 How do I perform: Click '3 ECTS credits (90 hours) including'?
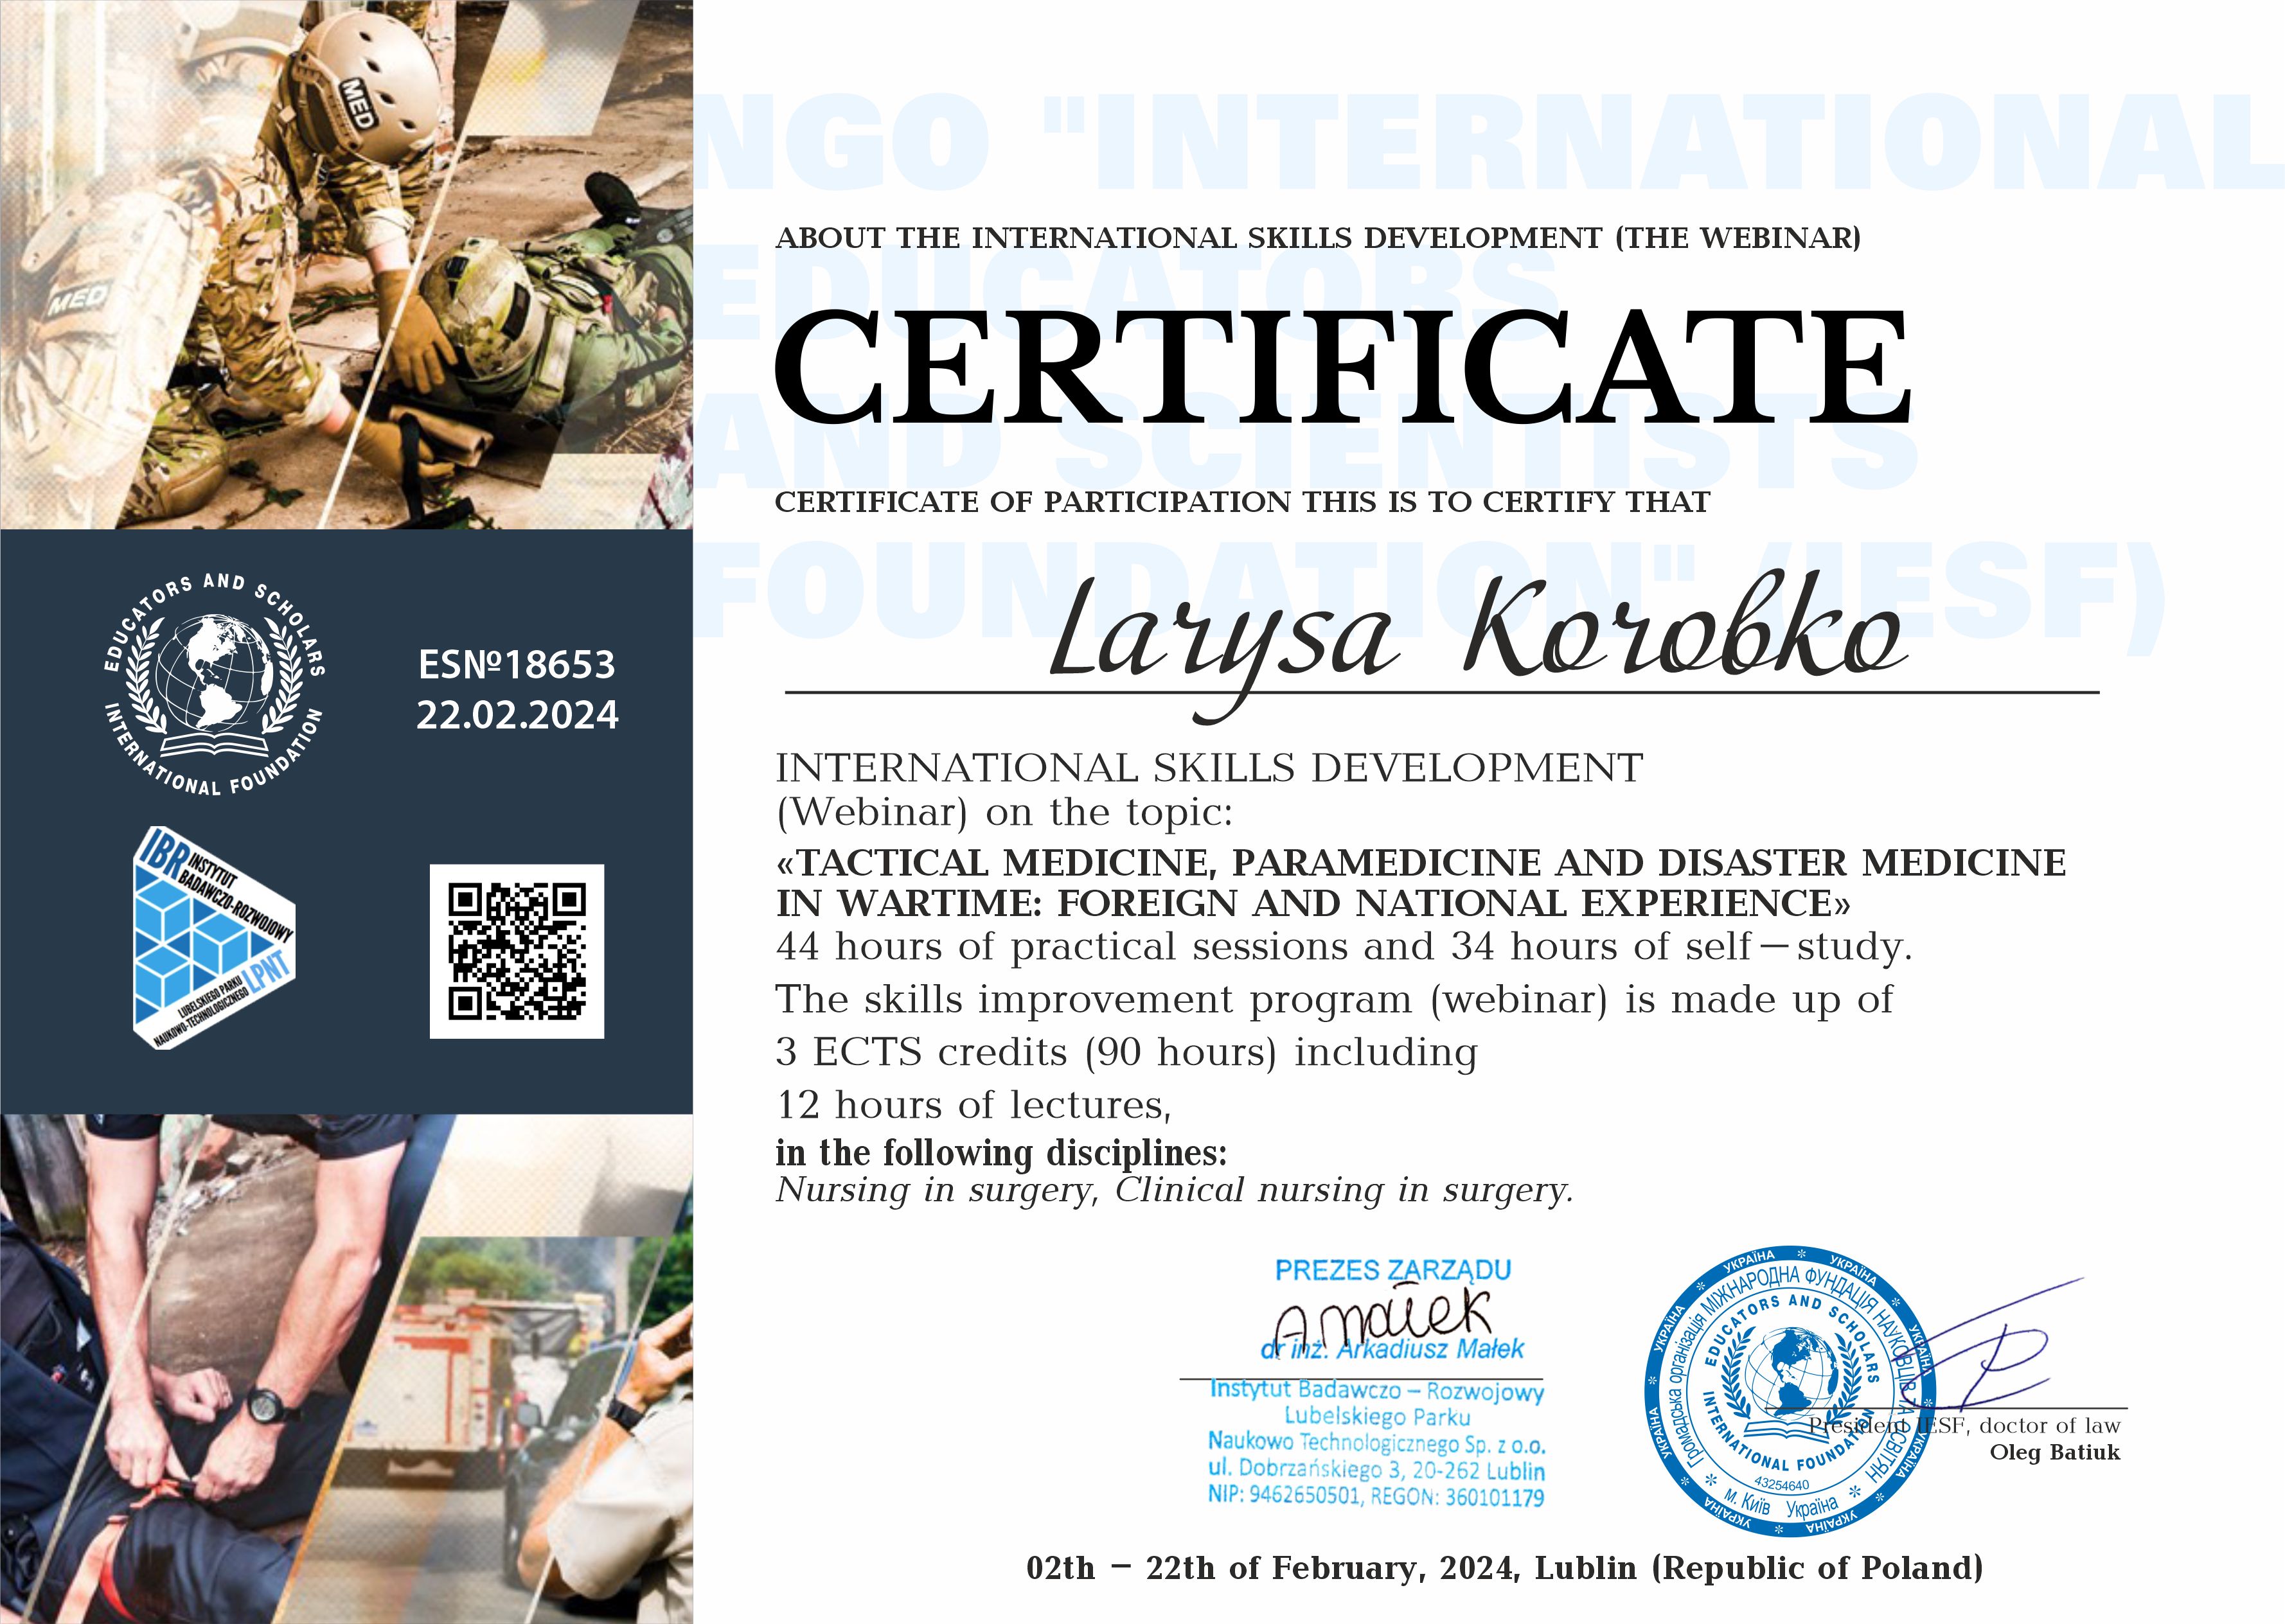[1127, 1052]
